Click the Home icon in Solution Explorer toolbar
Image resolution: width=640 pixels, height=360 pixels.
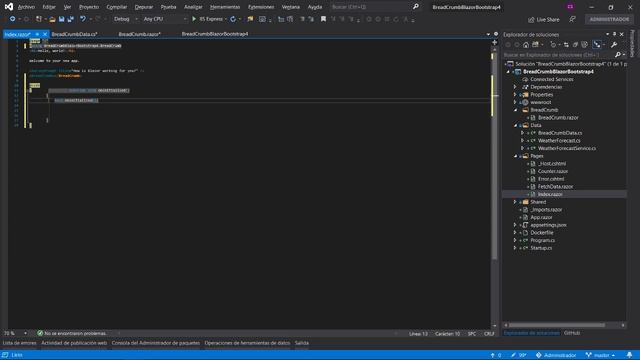tap(526, 45)
